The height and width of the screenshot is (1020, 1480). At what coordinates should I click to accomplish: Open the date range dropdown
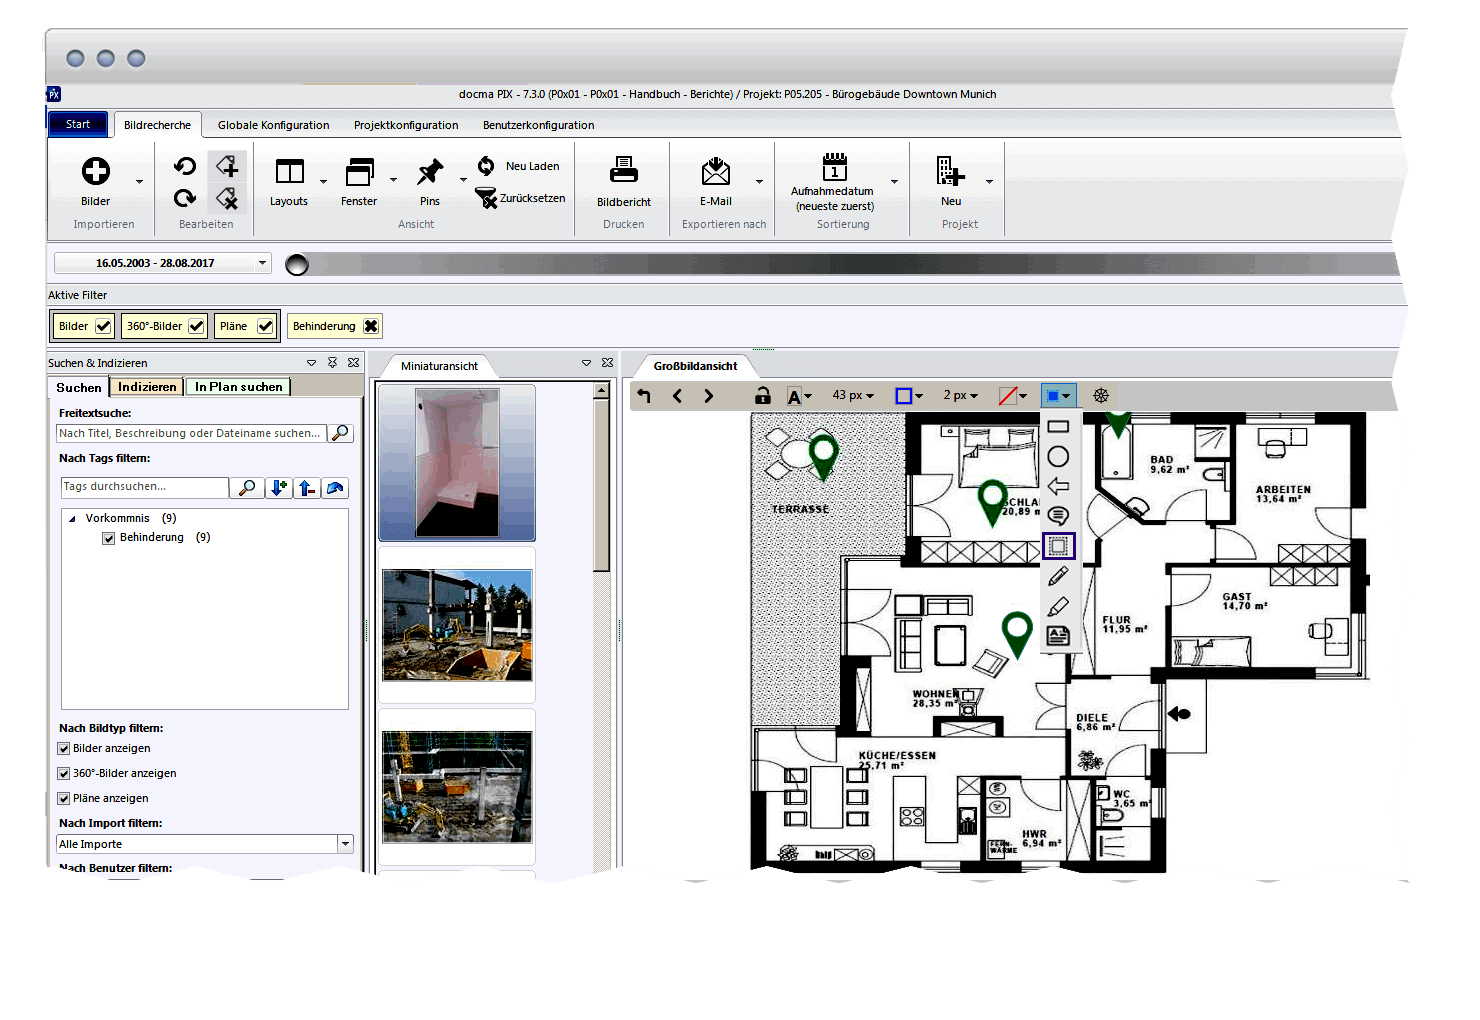(262, 264)
